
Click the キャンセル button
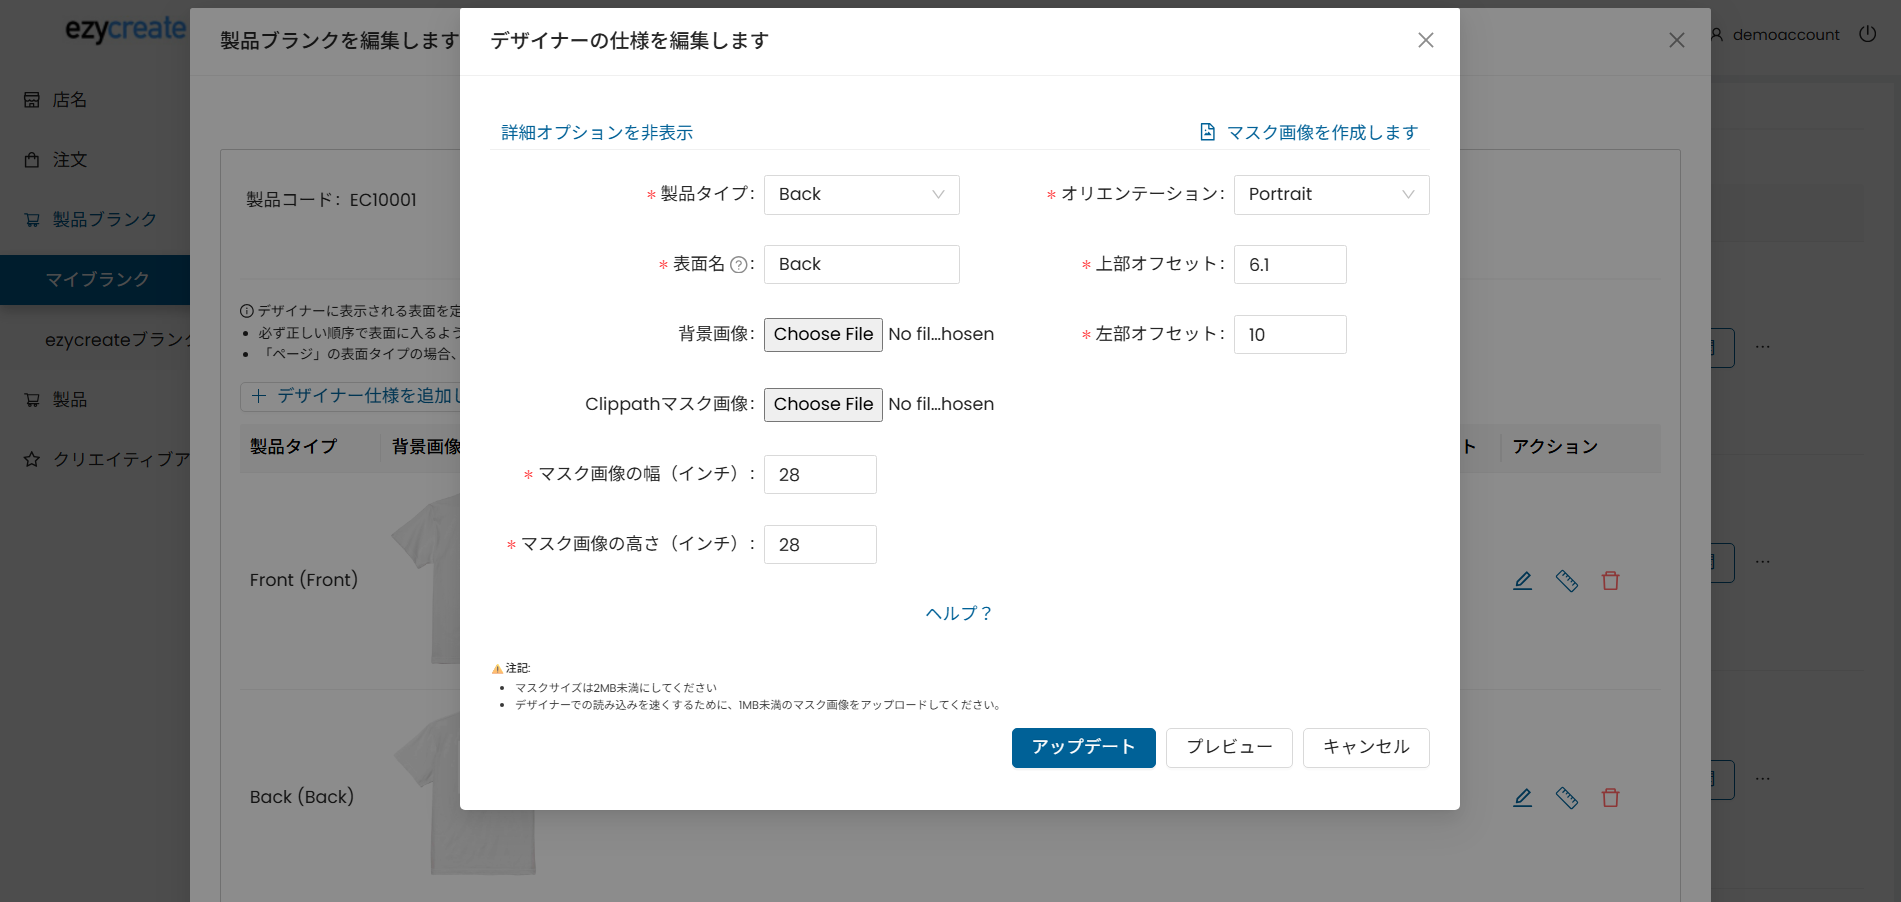click(x=1365, y=747)
